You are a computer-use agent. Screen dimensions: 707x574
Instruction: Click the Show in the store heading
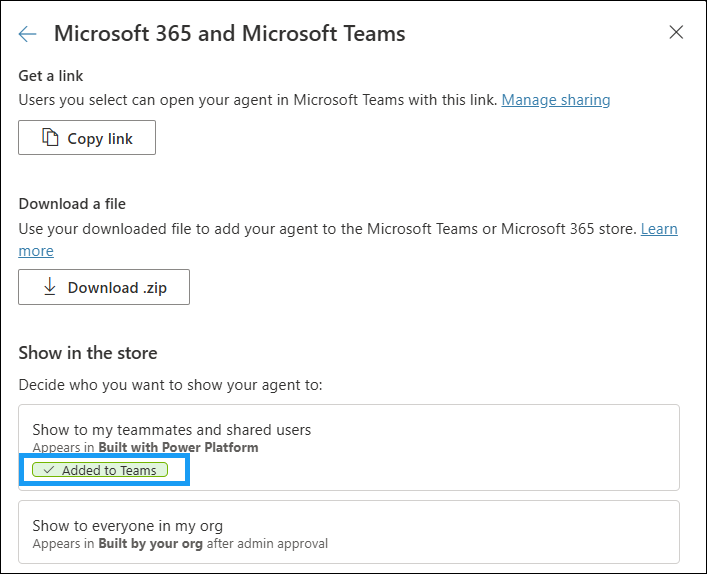tap(88, 353)
